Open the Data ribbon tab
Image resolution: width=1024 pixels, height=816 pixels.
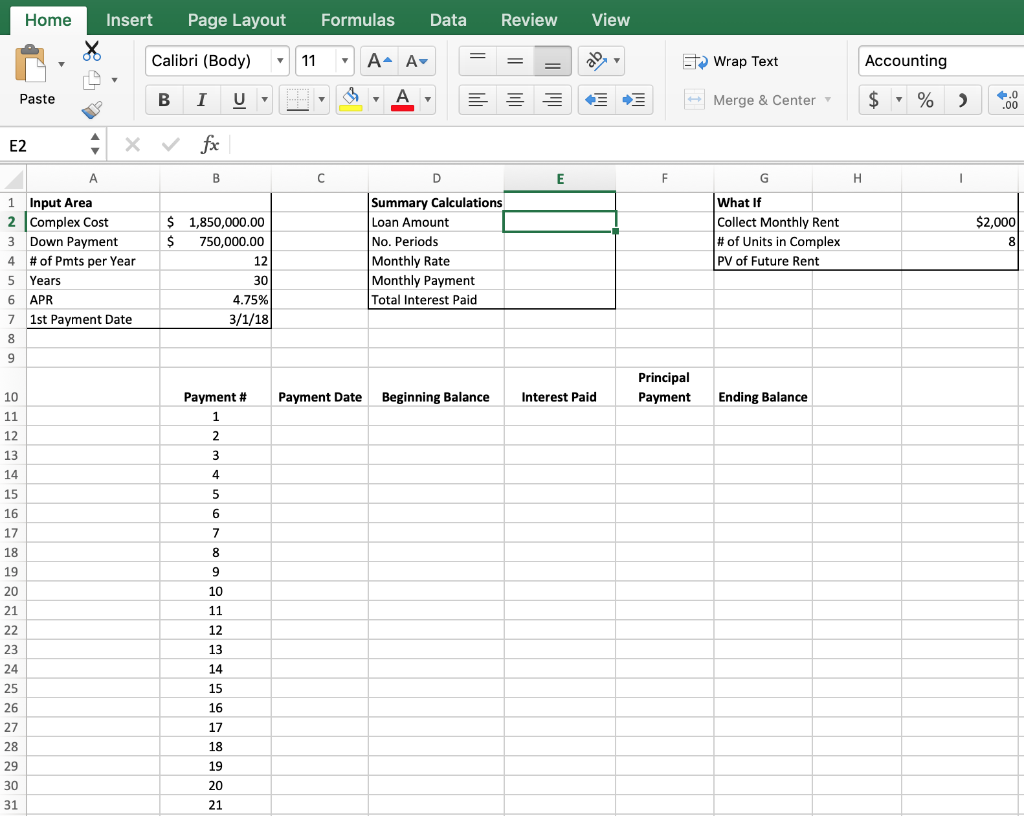[x=447, y=19]
